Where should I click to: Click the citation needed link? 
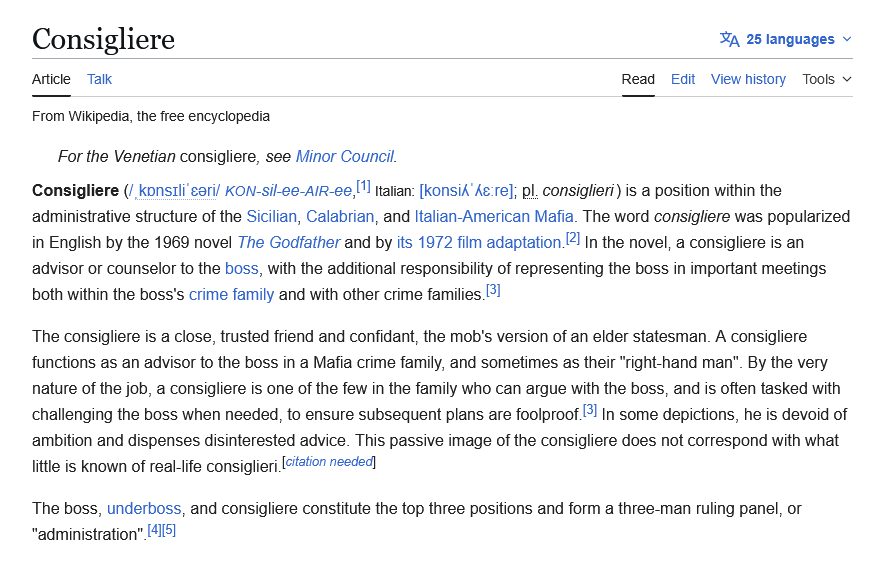(x=329, y=462)
